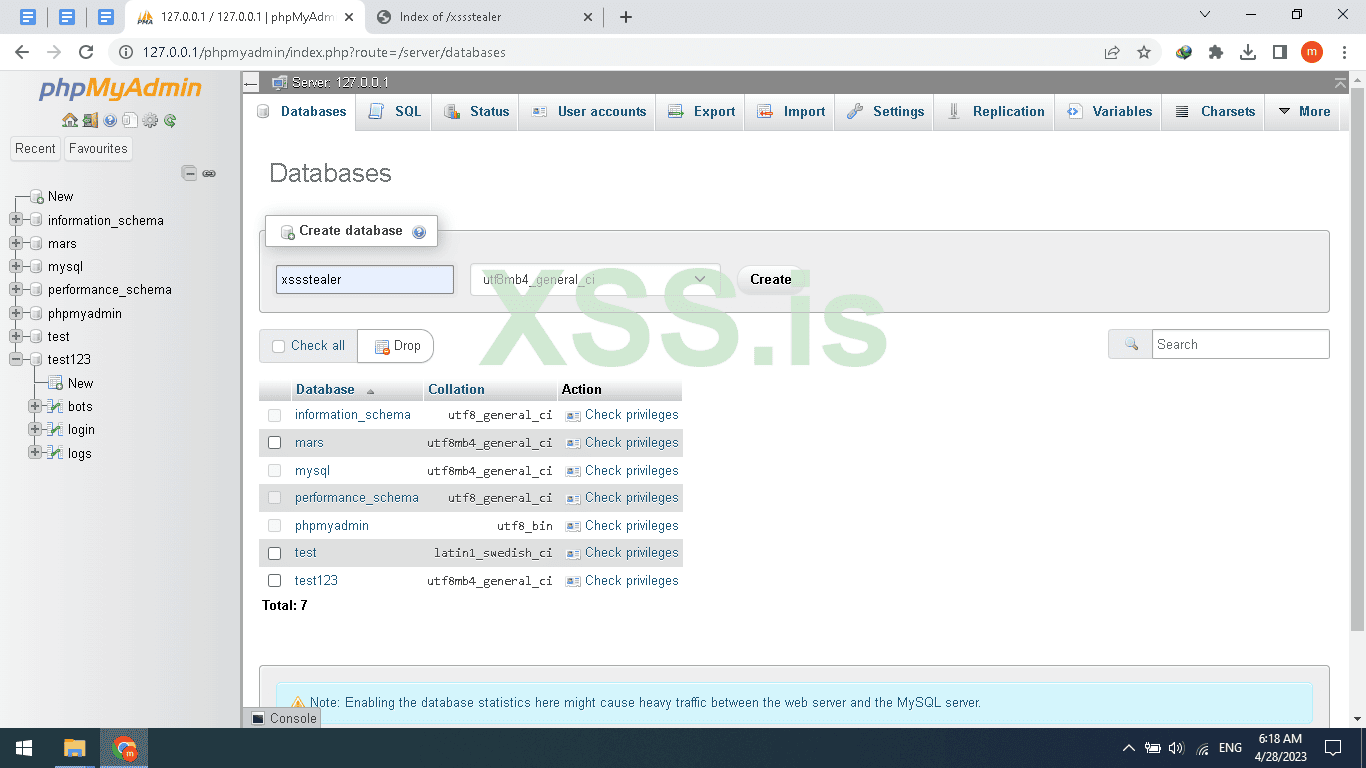Open the phpMyAdmin documentation icon
Image resolution: width=1366 pixels, height=768 pixels.
110,120
